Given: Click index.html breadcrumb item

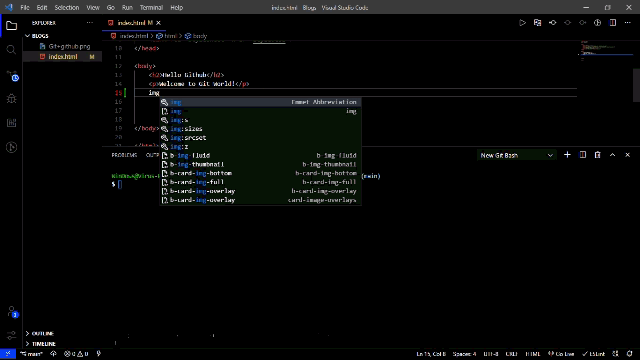Looking at the screenshot, I should pyautogui.click(x=130, y=36).
